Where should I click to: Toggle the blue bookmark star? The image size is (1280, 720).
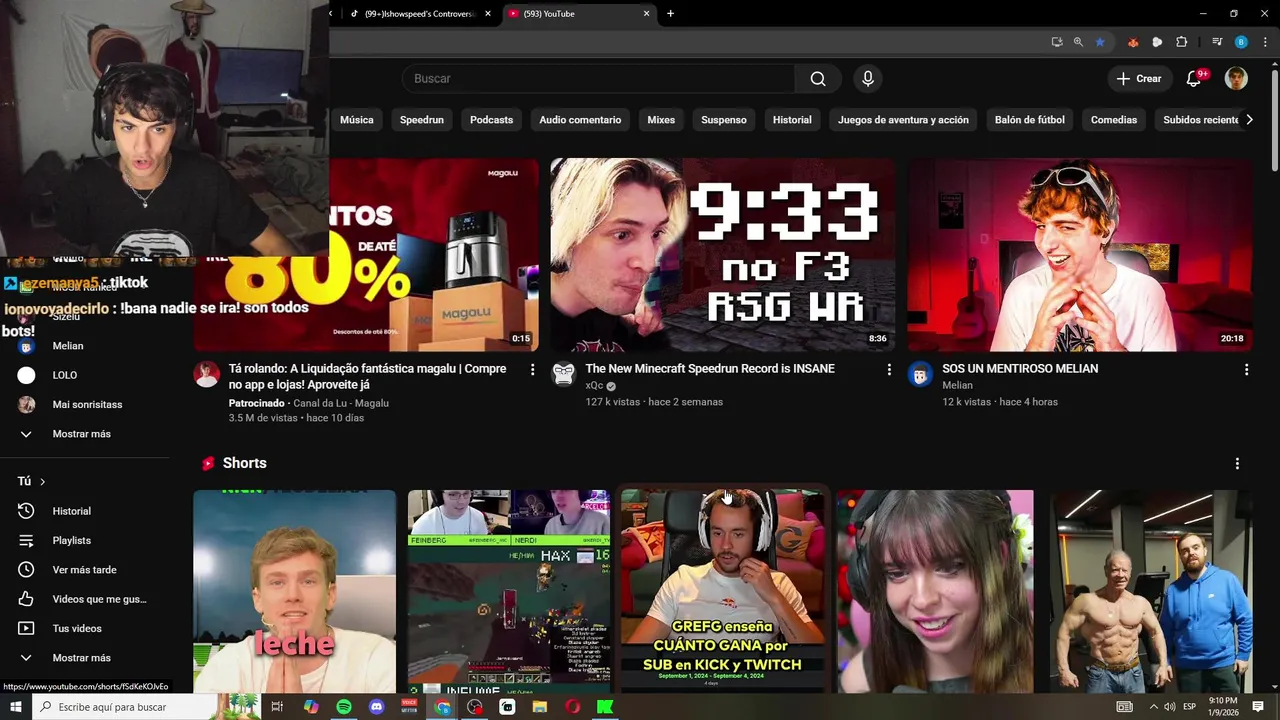coord(1100,42)
